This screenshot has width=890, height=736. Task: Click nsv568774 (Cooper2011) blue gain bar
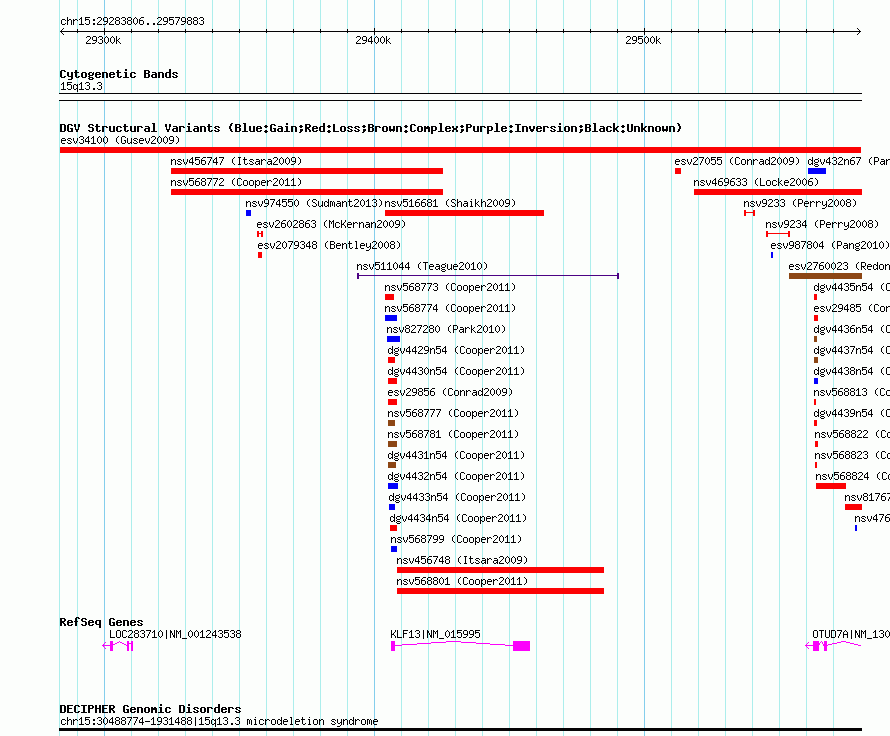click(391, 318)
